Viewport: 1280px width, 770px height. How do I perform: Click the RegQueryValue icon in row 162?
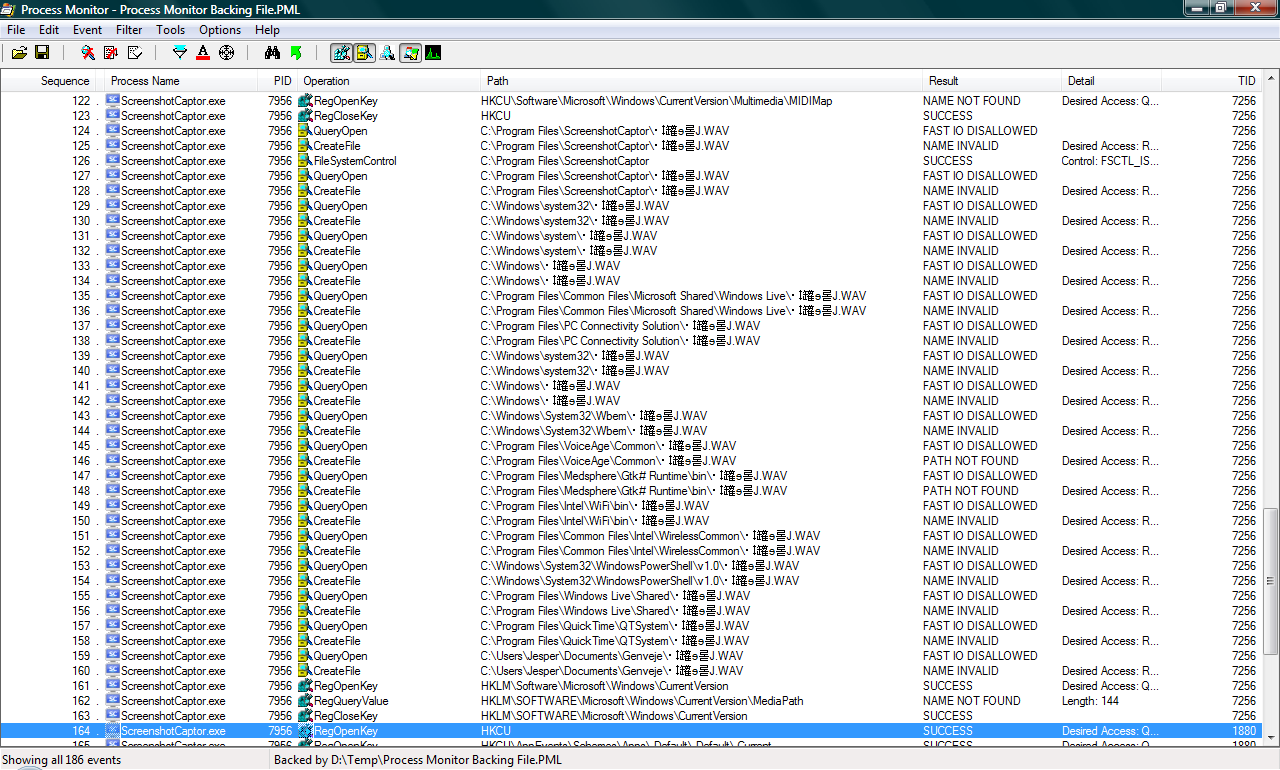[x=306, y=701]
